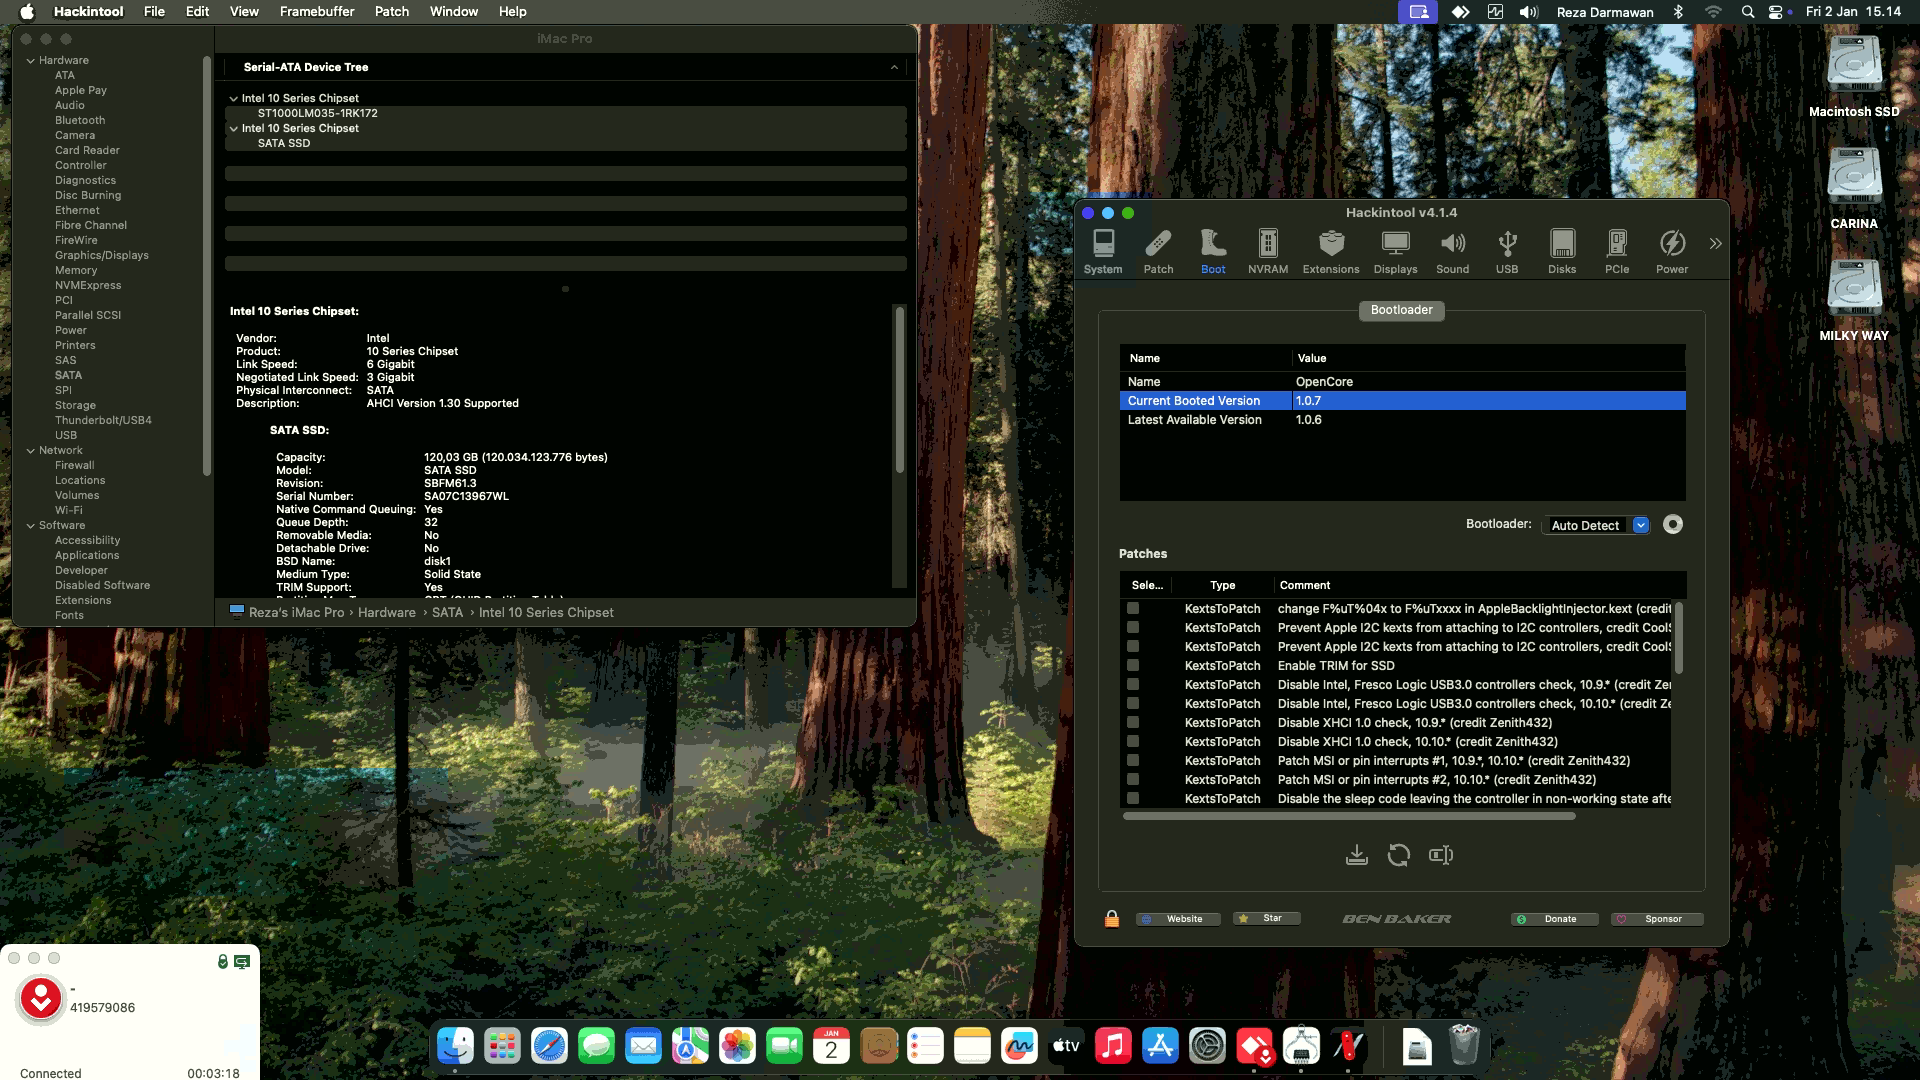Click Hardware in the path bar
The image size is (1920, 1080).
pos(387,612)
